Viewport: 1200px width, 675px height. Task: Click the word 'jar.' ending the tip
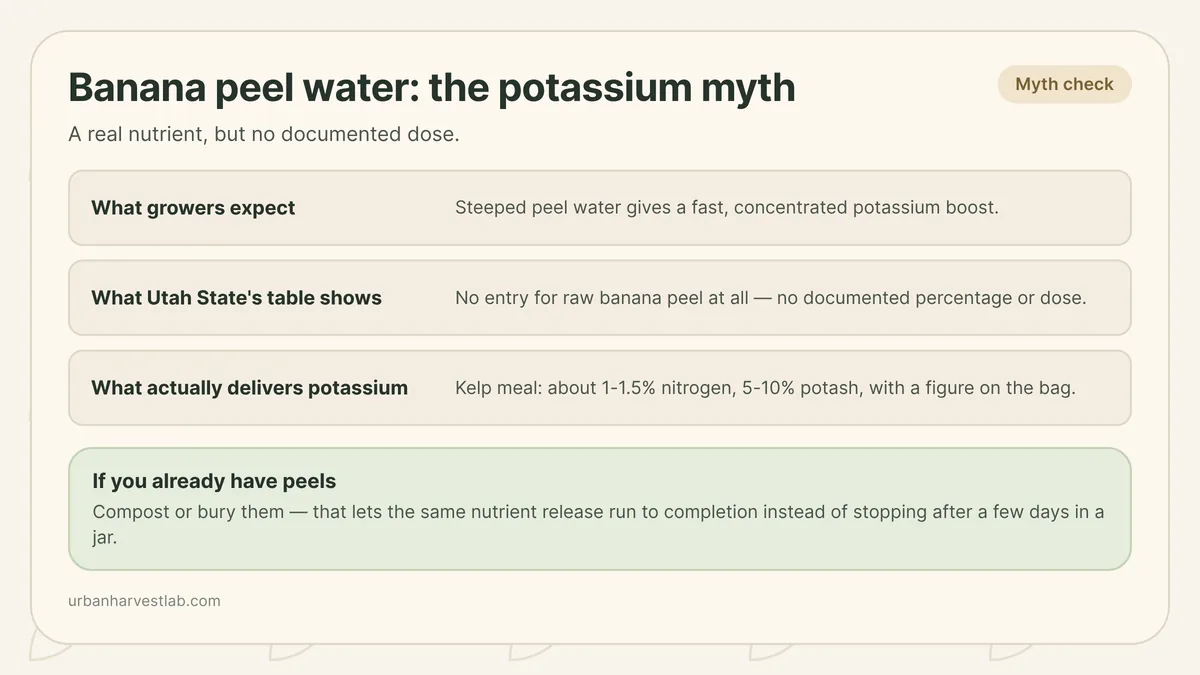pos(104,537)
